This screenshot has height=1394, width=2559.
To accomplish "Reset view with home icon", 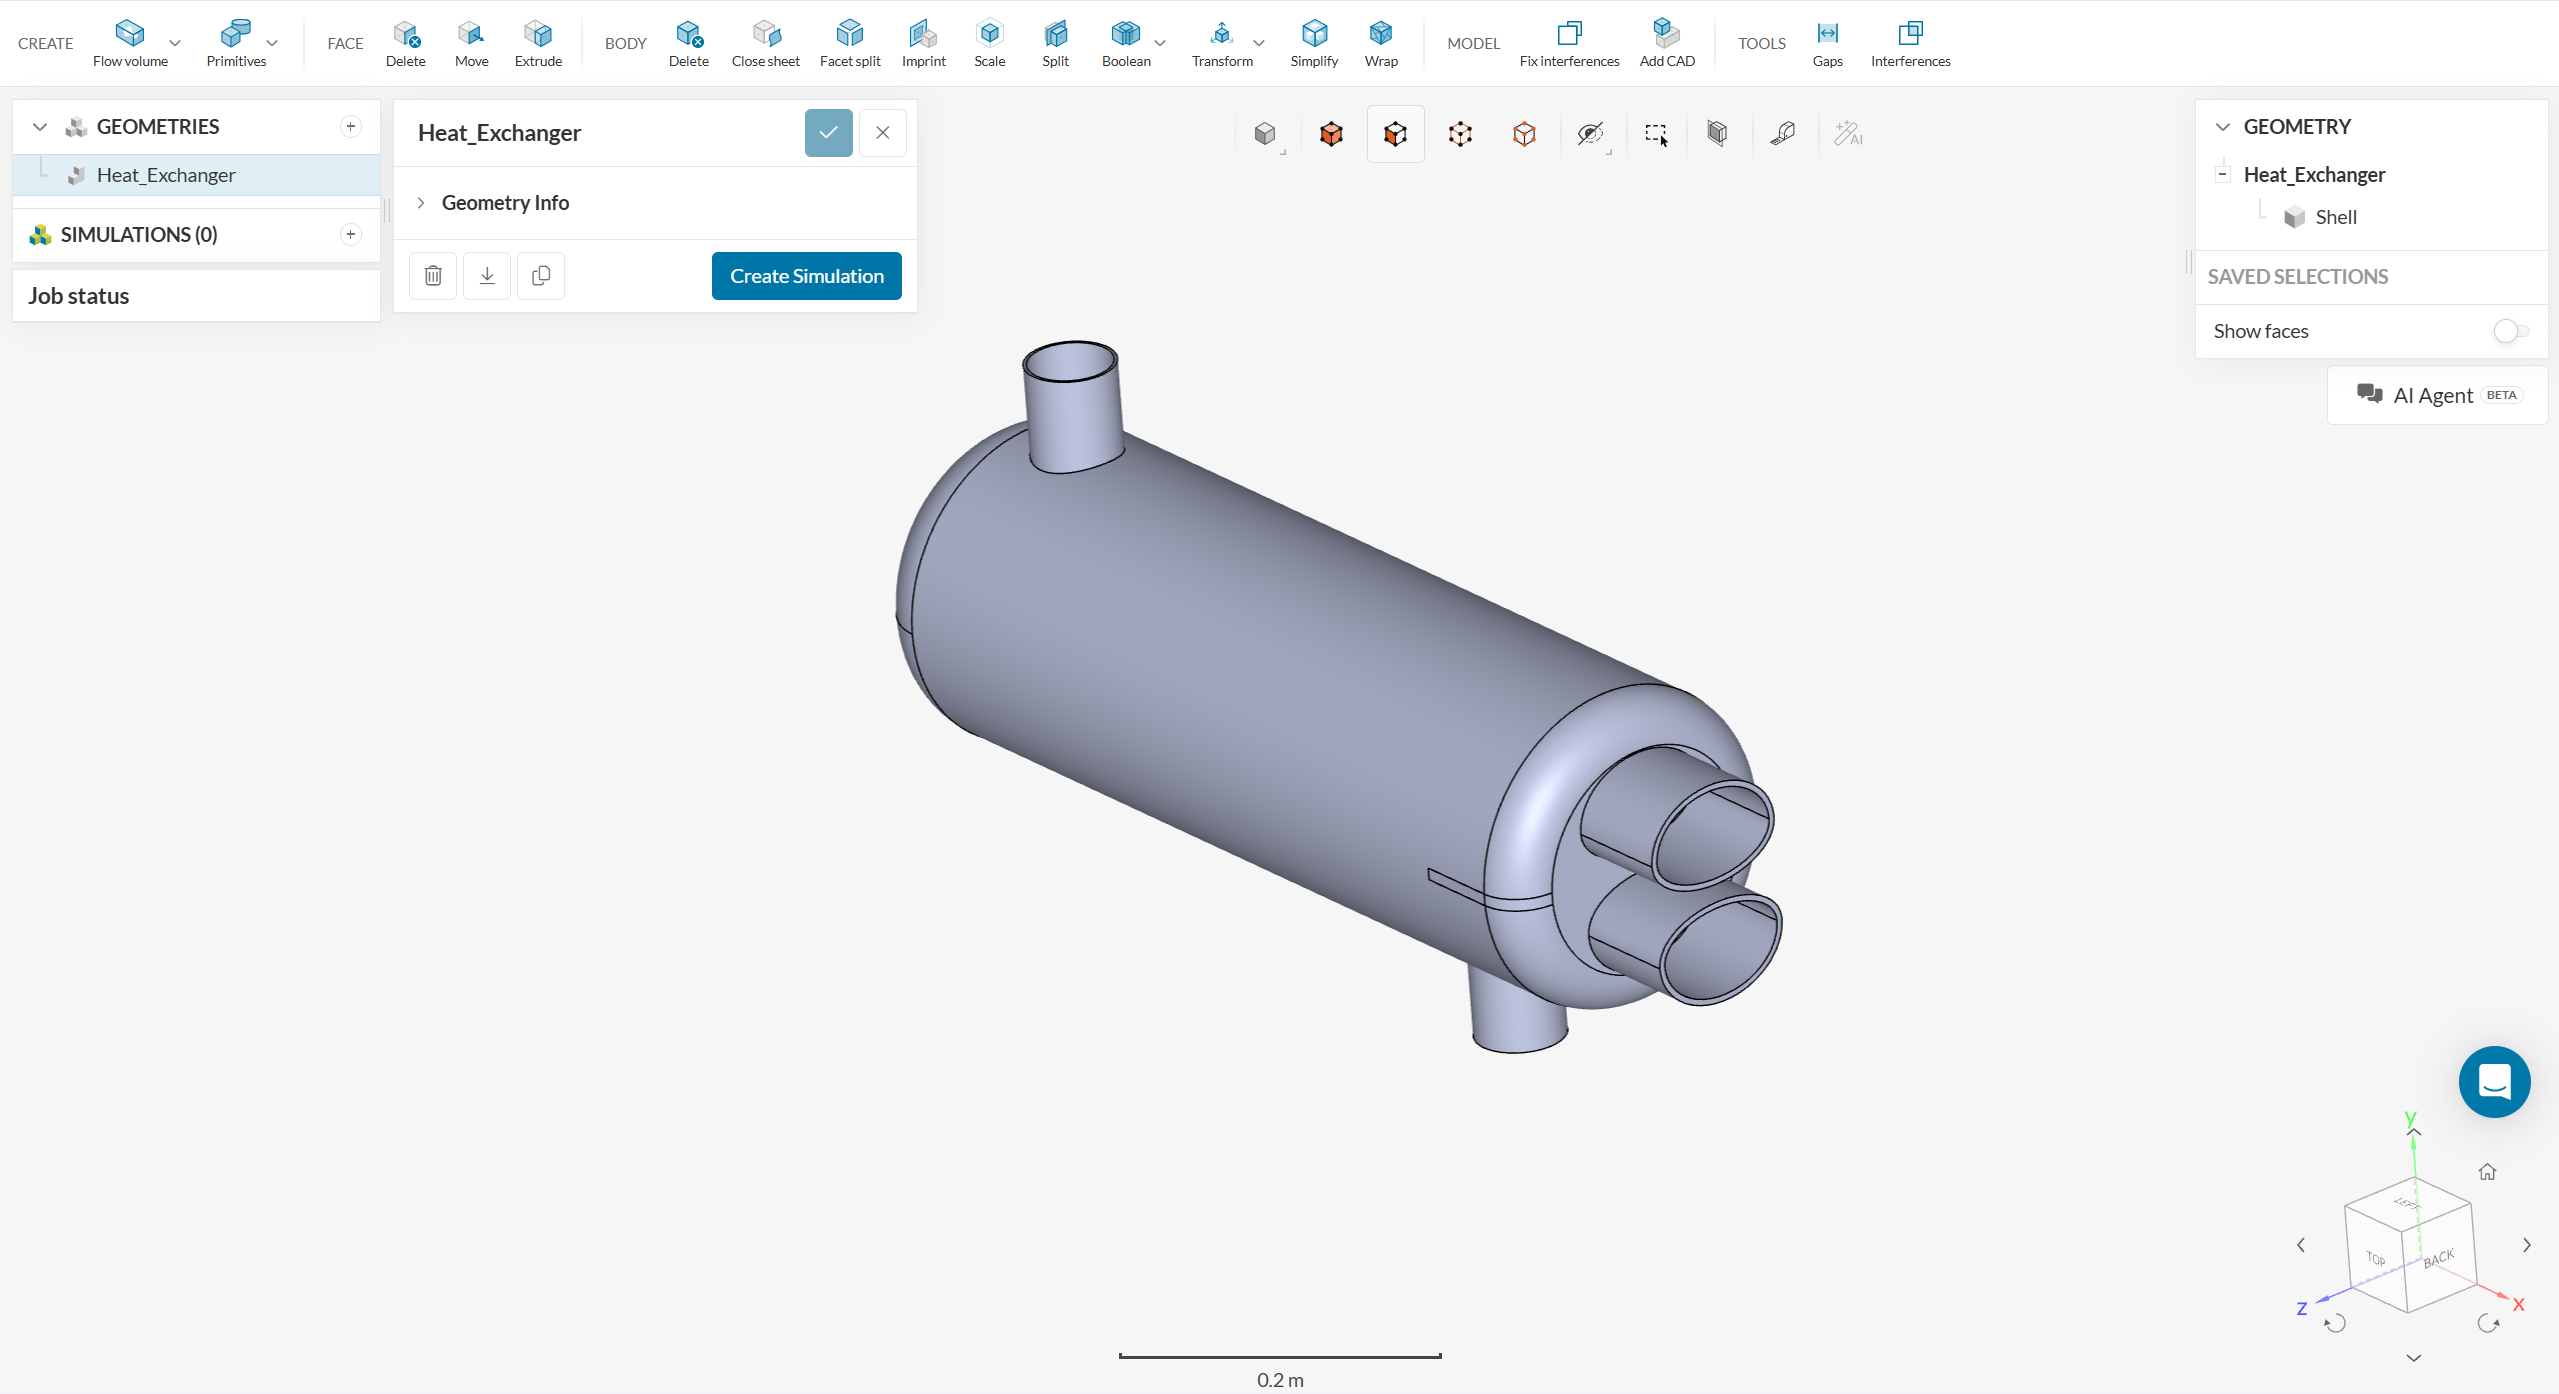I will click(2487, 1172).
